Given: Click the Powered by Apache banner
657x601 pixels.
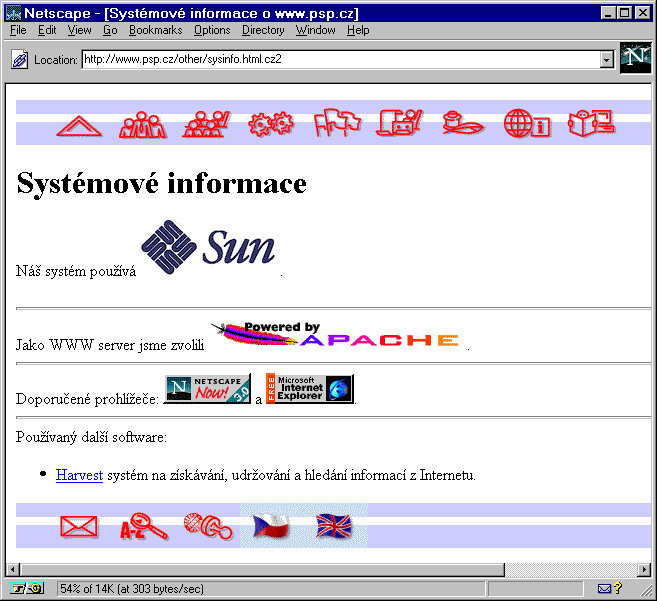Looking at the screenshot, I should (335, 334).
